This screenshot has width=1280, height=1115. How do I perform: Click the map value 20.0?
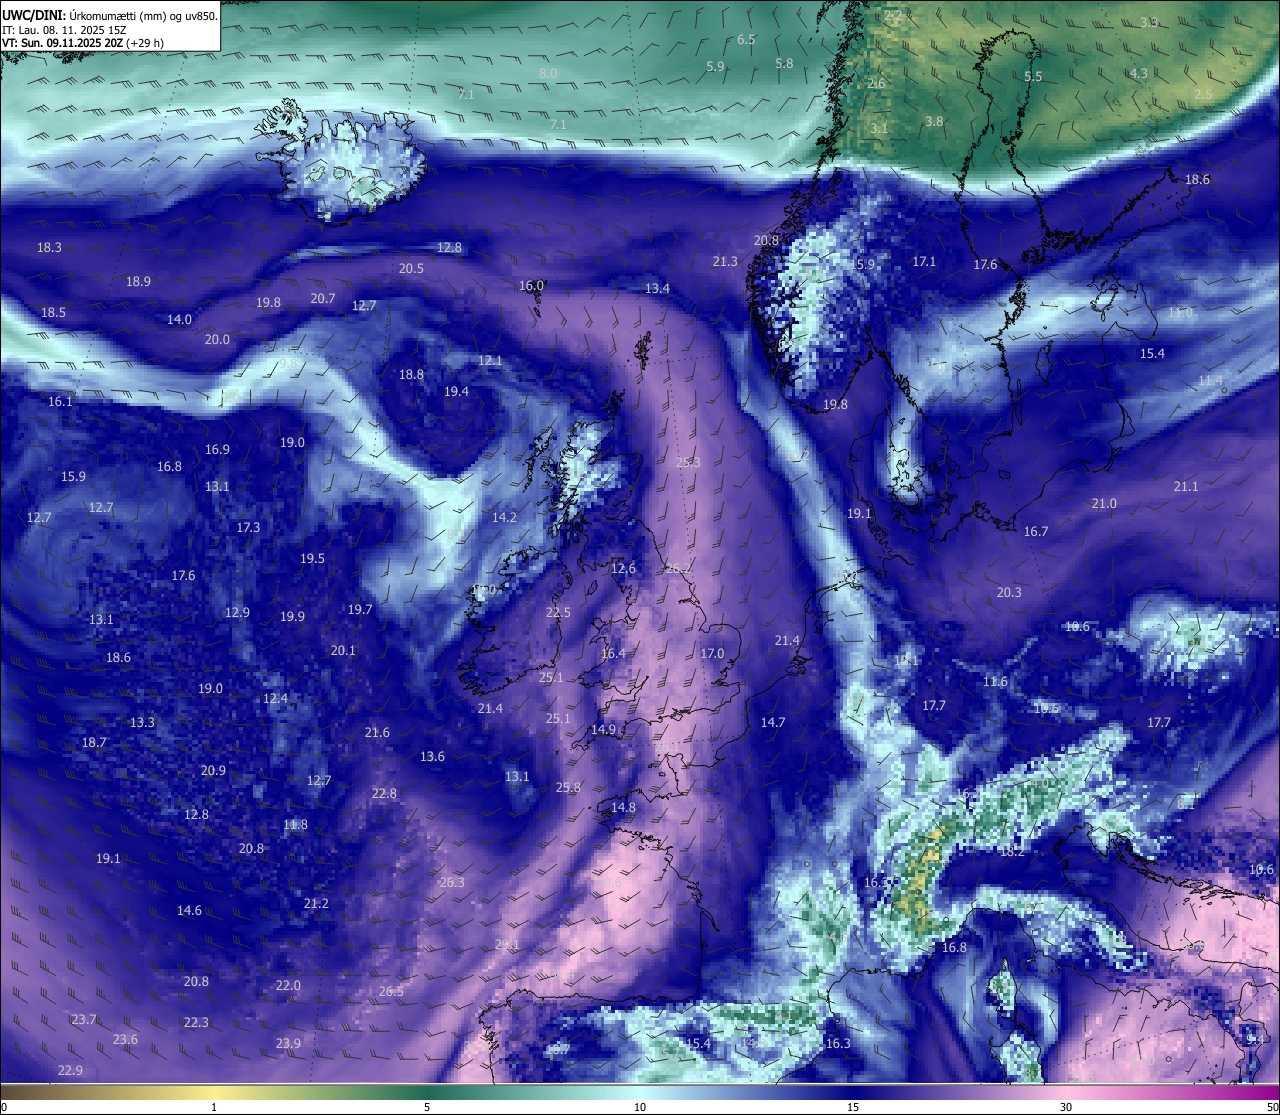[217, 340]
